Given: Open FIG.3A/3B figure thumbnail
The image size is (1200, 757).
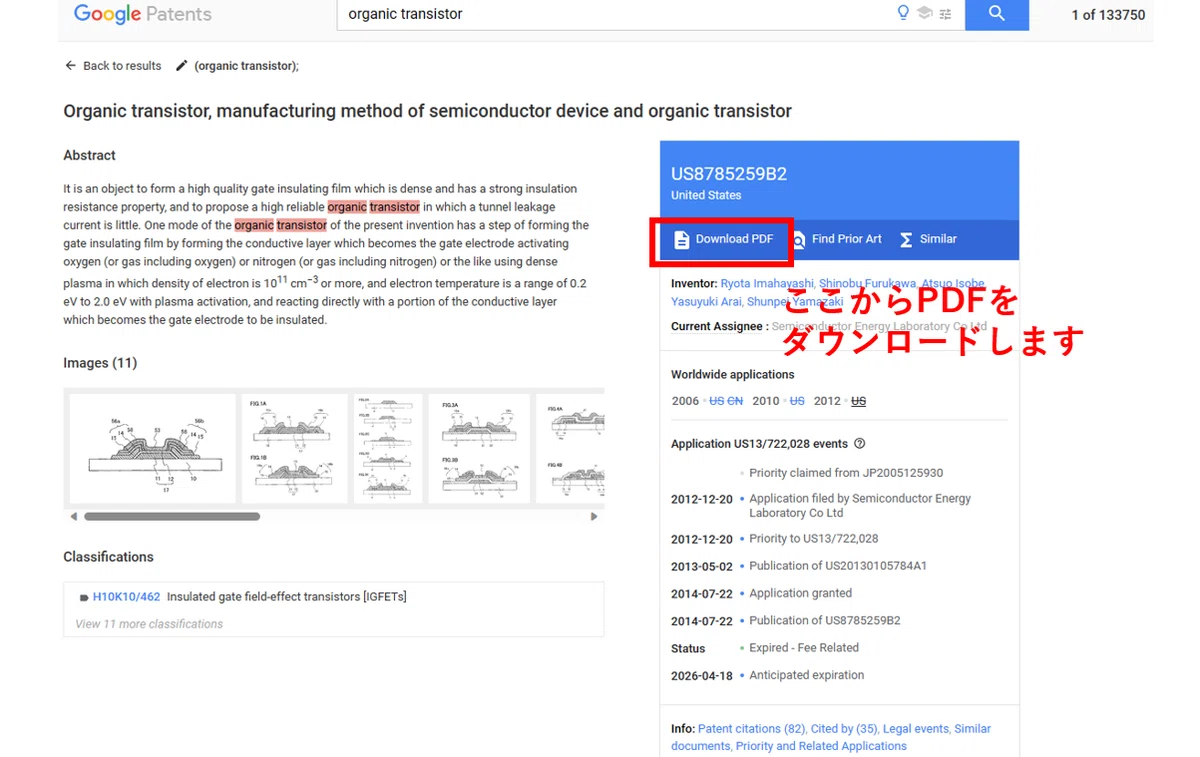Looking at the screenshot, I should click(x=479, y=448).
